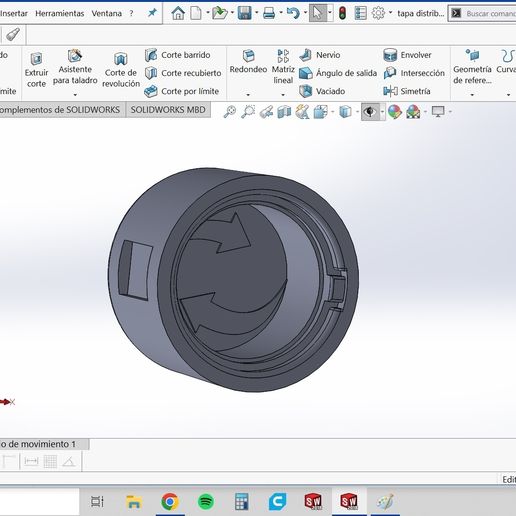Screen dimensions: 516x516
Task: Open the Ventana menu
Action: tap(106, 13)
